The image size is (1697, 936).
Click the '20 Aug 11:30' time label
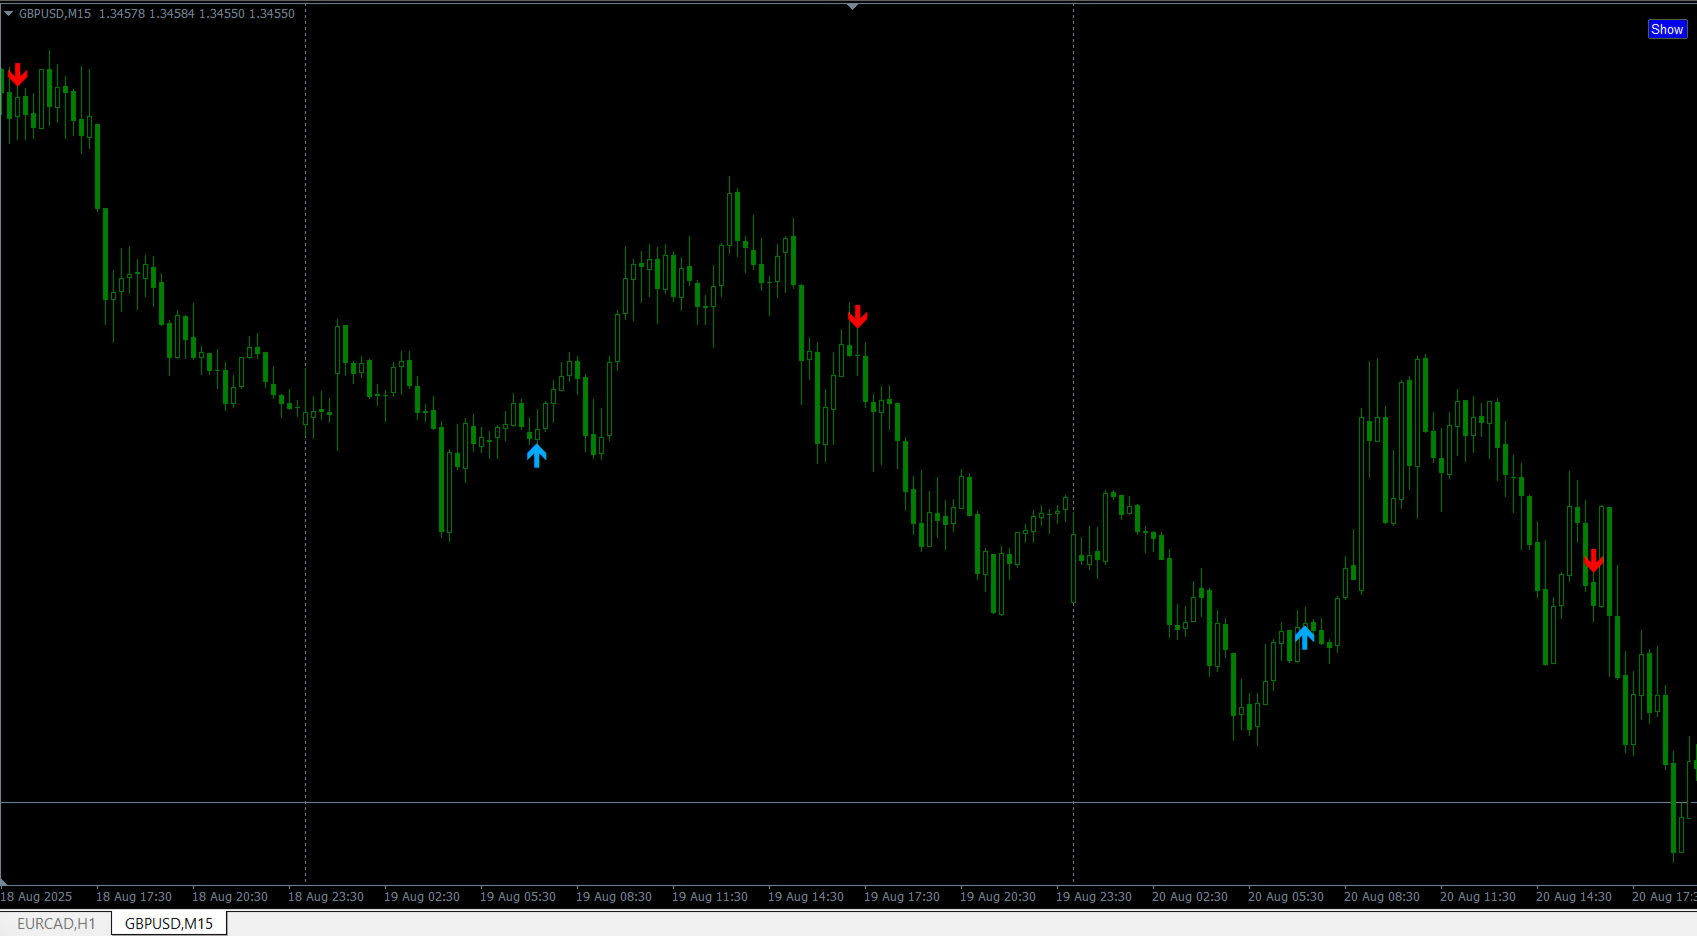[1478, 897]
